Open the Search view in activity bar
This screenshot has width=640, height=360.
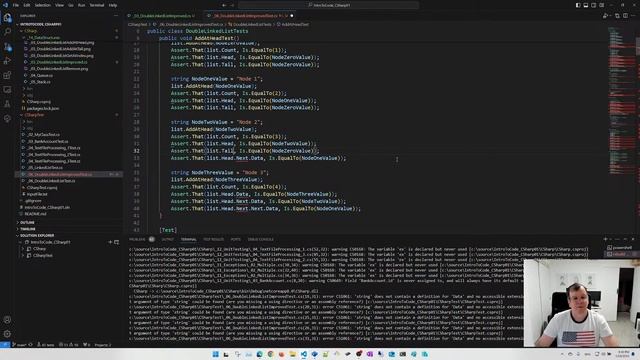click(7, 32)
